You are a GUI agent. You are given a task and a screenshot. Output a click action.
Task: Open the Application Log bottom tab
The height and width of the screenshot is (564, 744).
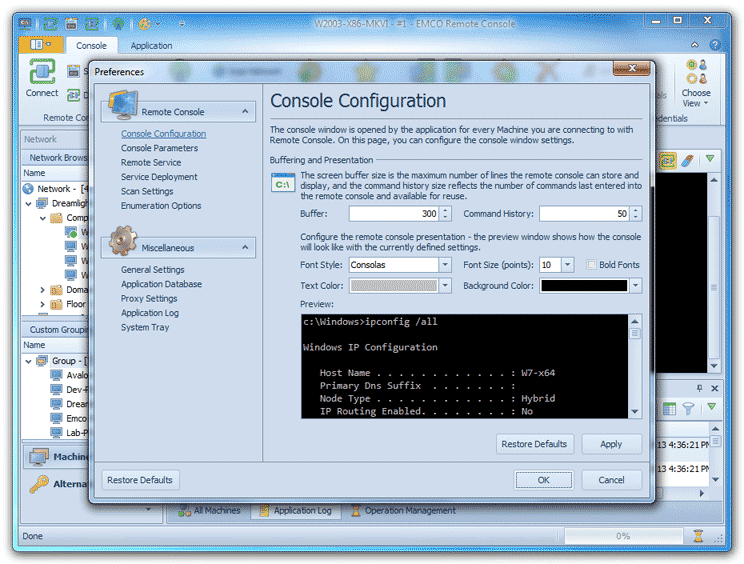(x=296, y=511)
